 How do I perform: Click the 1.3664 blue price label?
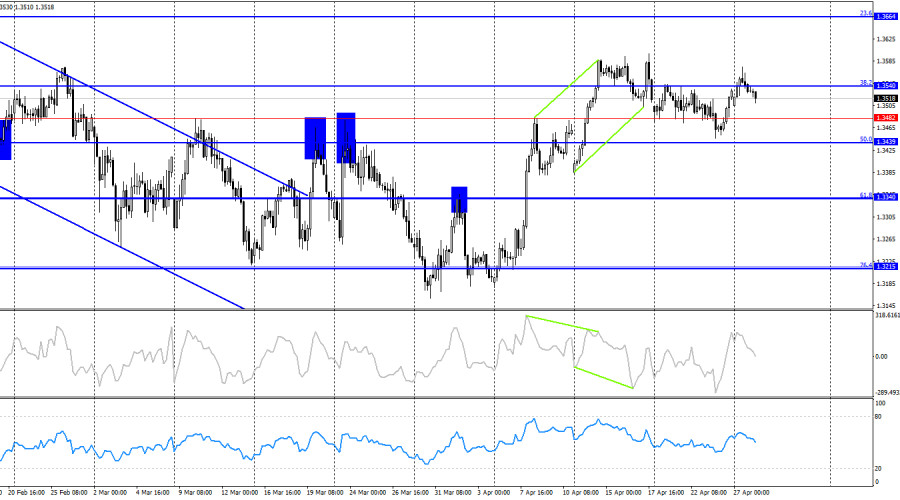(x=886, y=17)
